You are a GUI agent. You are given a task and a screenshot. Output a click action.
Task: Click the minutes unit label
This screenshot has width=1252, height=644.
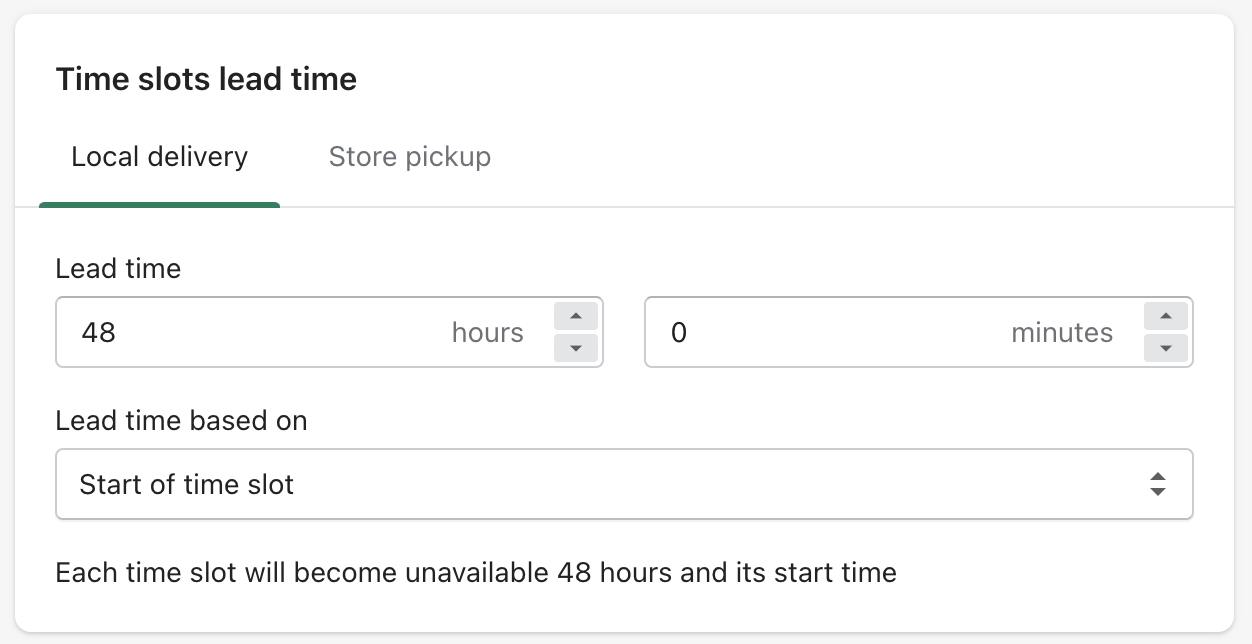1062,334
